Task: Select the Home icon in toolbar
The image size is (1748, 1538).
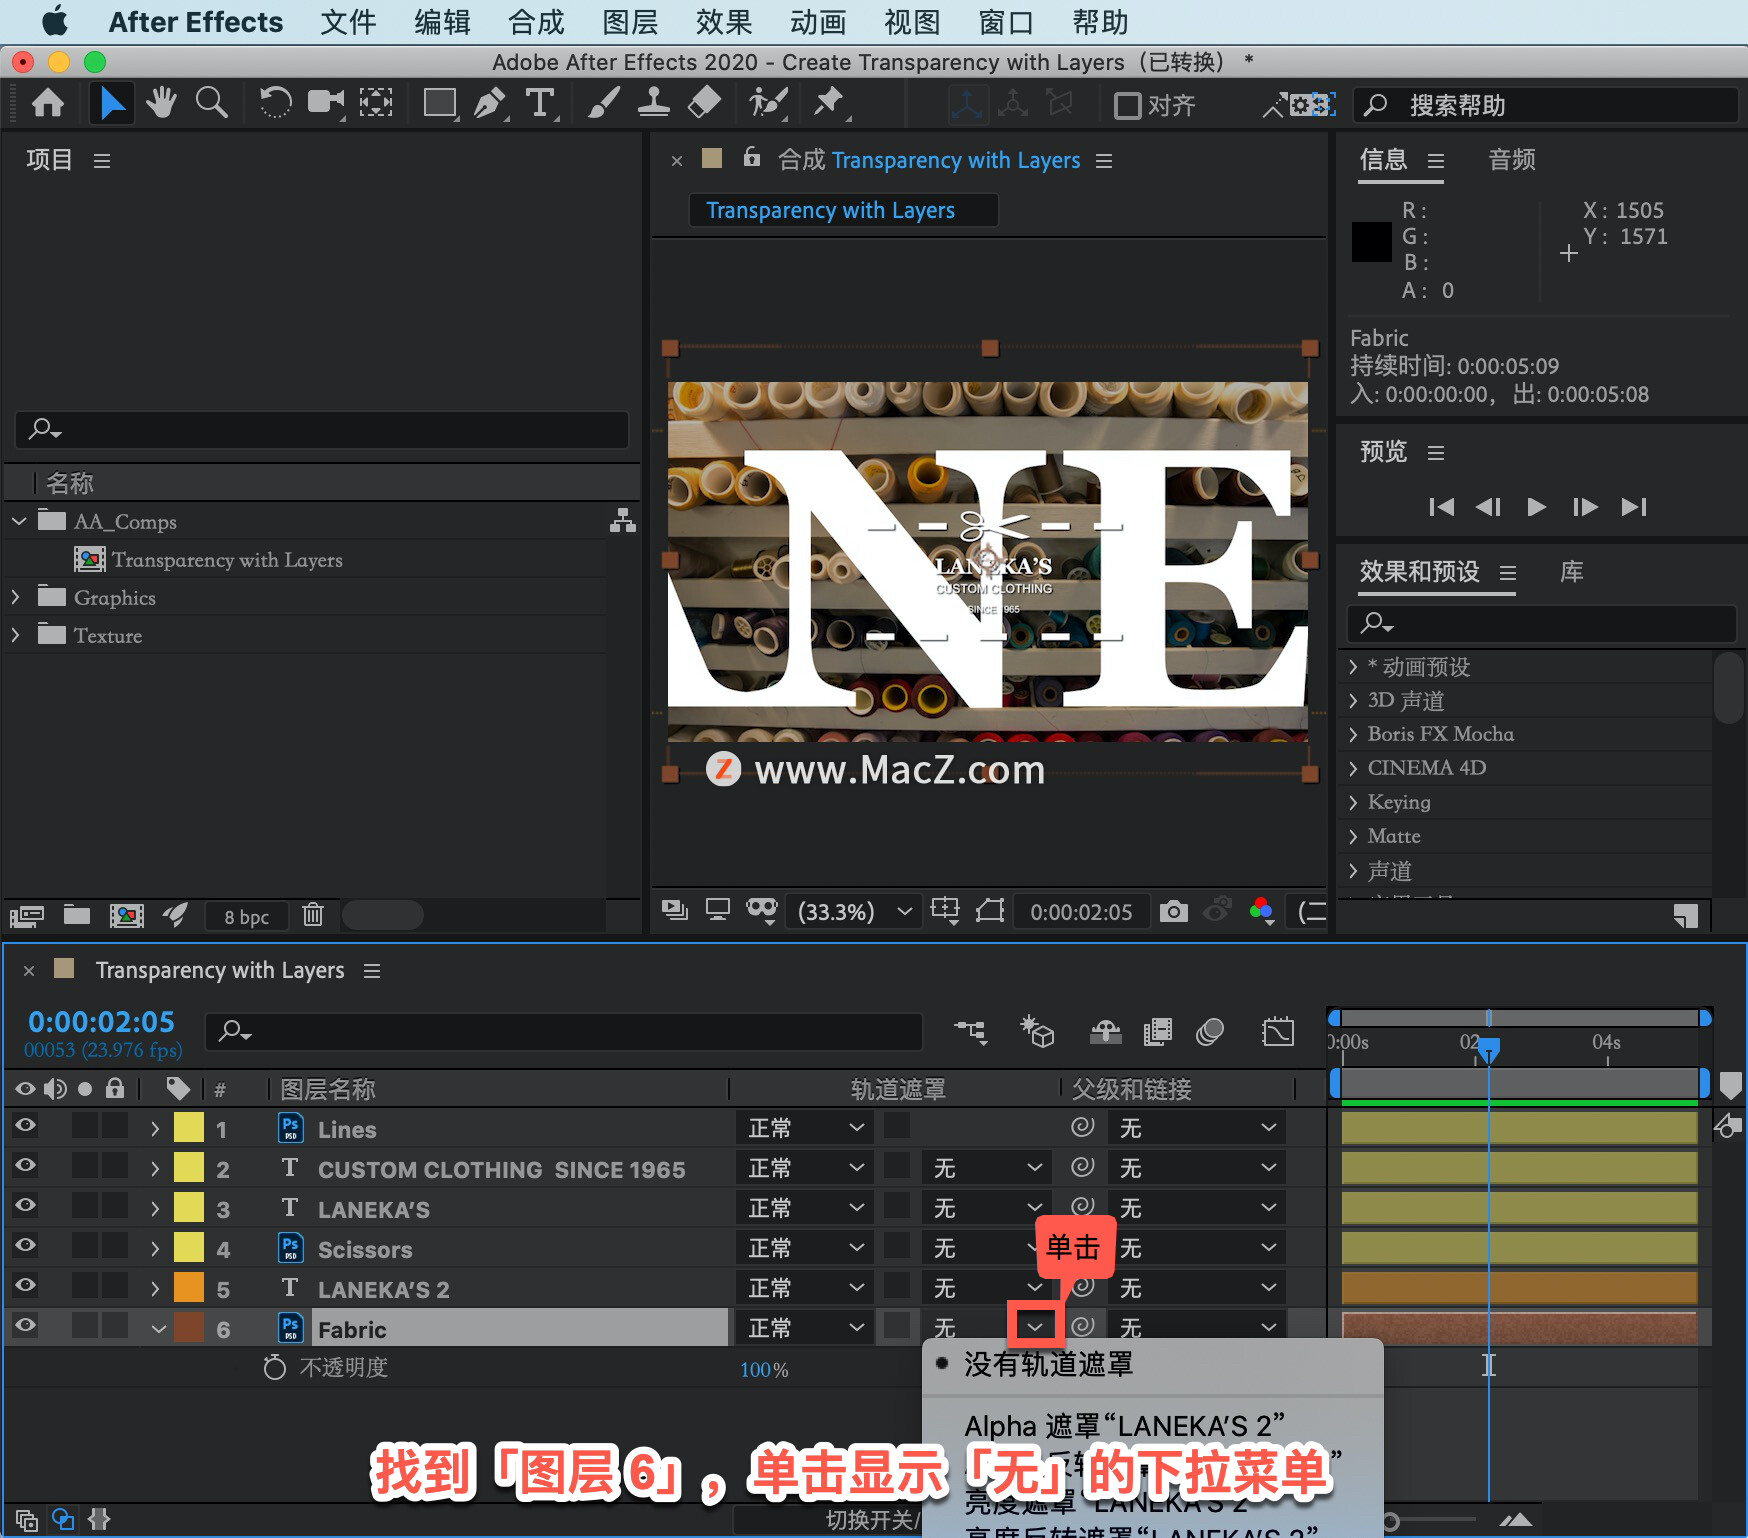Action: pyautogui.click(x=47, y=103)
